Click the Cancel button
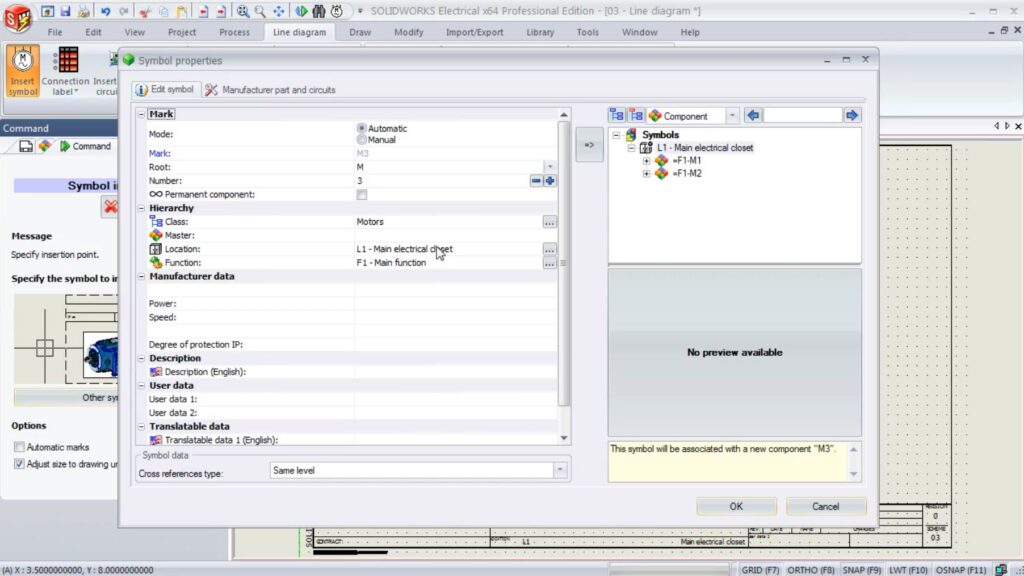The width and height of the screenshot is (1024, 576). (x=825, y=507)
